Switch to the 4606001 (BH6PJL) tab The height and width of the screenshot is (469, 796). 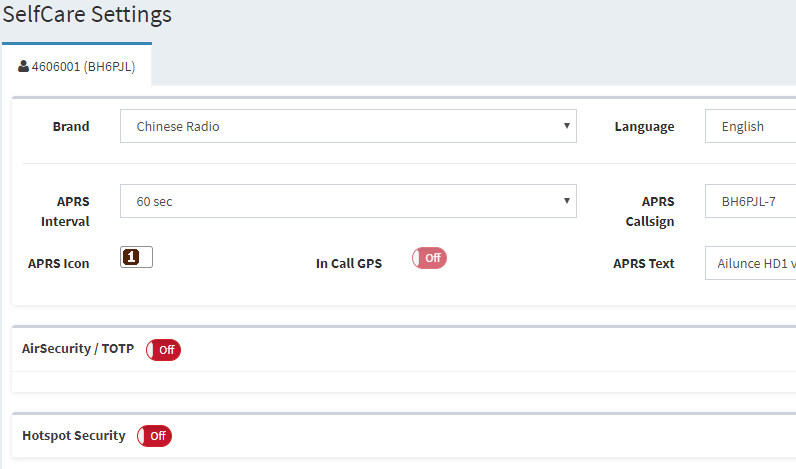pyautogui.click(x=77, y=67)
